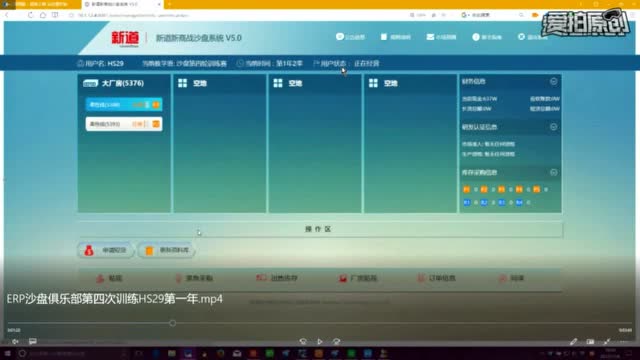Image resolution: width=640 pixels, height=360 pixels.
Task: Click the red 贴现 icon in bottom bar
Action: coord(100,278)
